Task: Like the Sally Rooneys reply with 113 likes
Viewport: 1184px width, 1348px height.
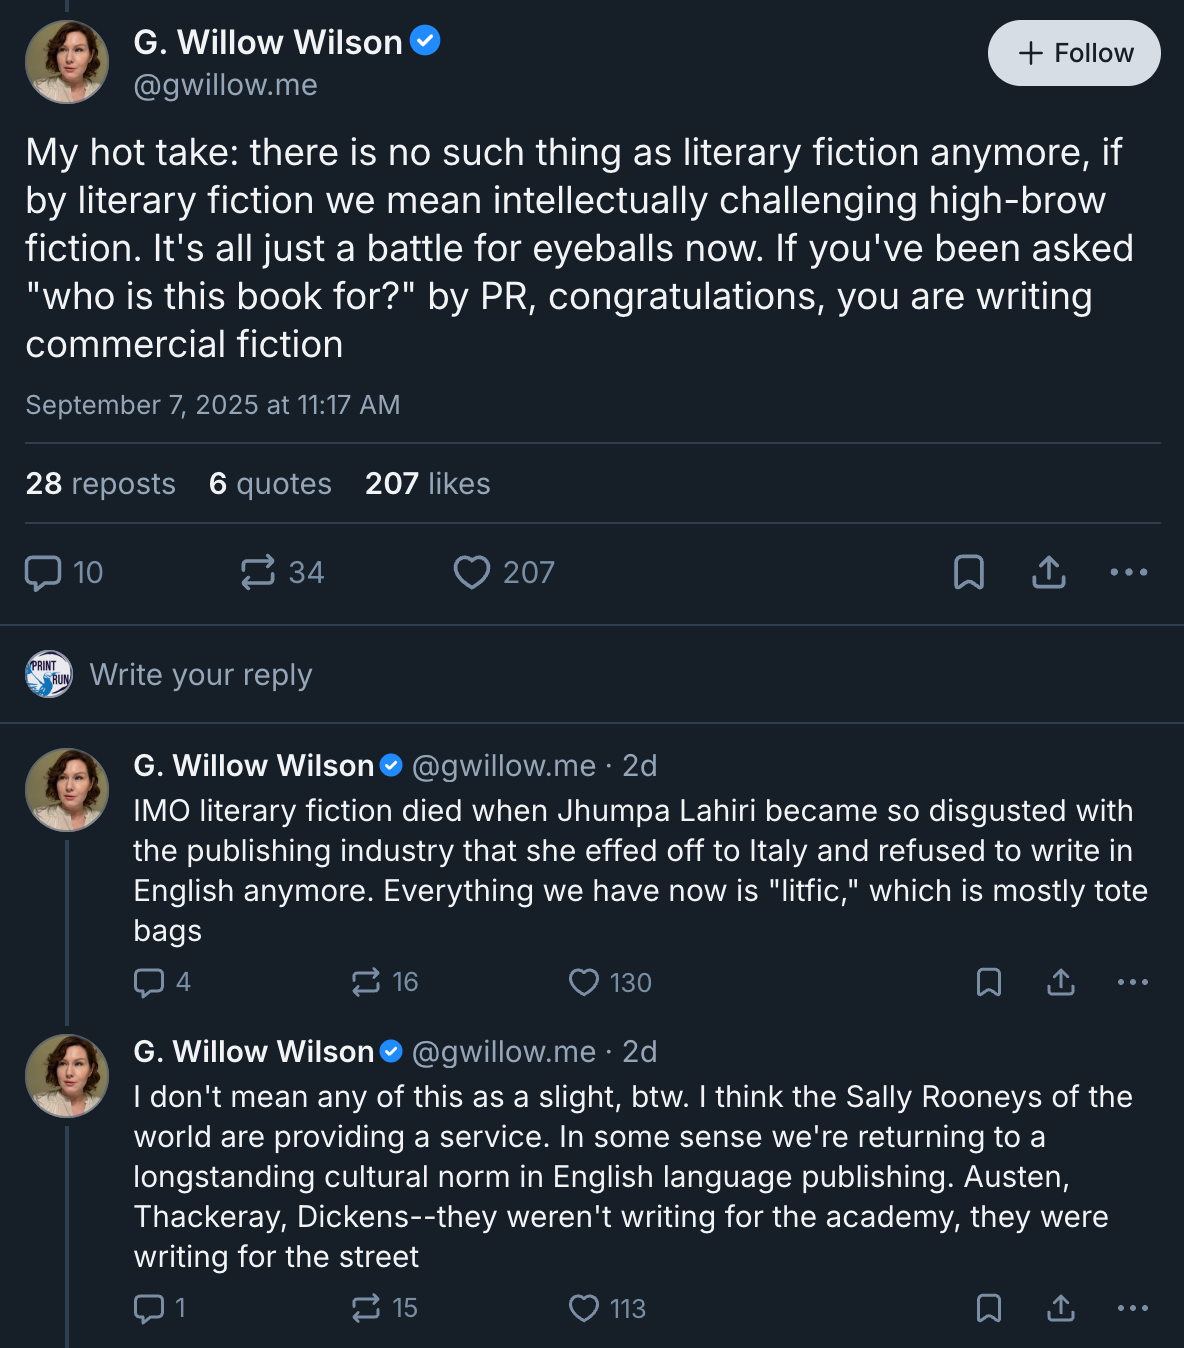Action: coord(584,1309)
